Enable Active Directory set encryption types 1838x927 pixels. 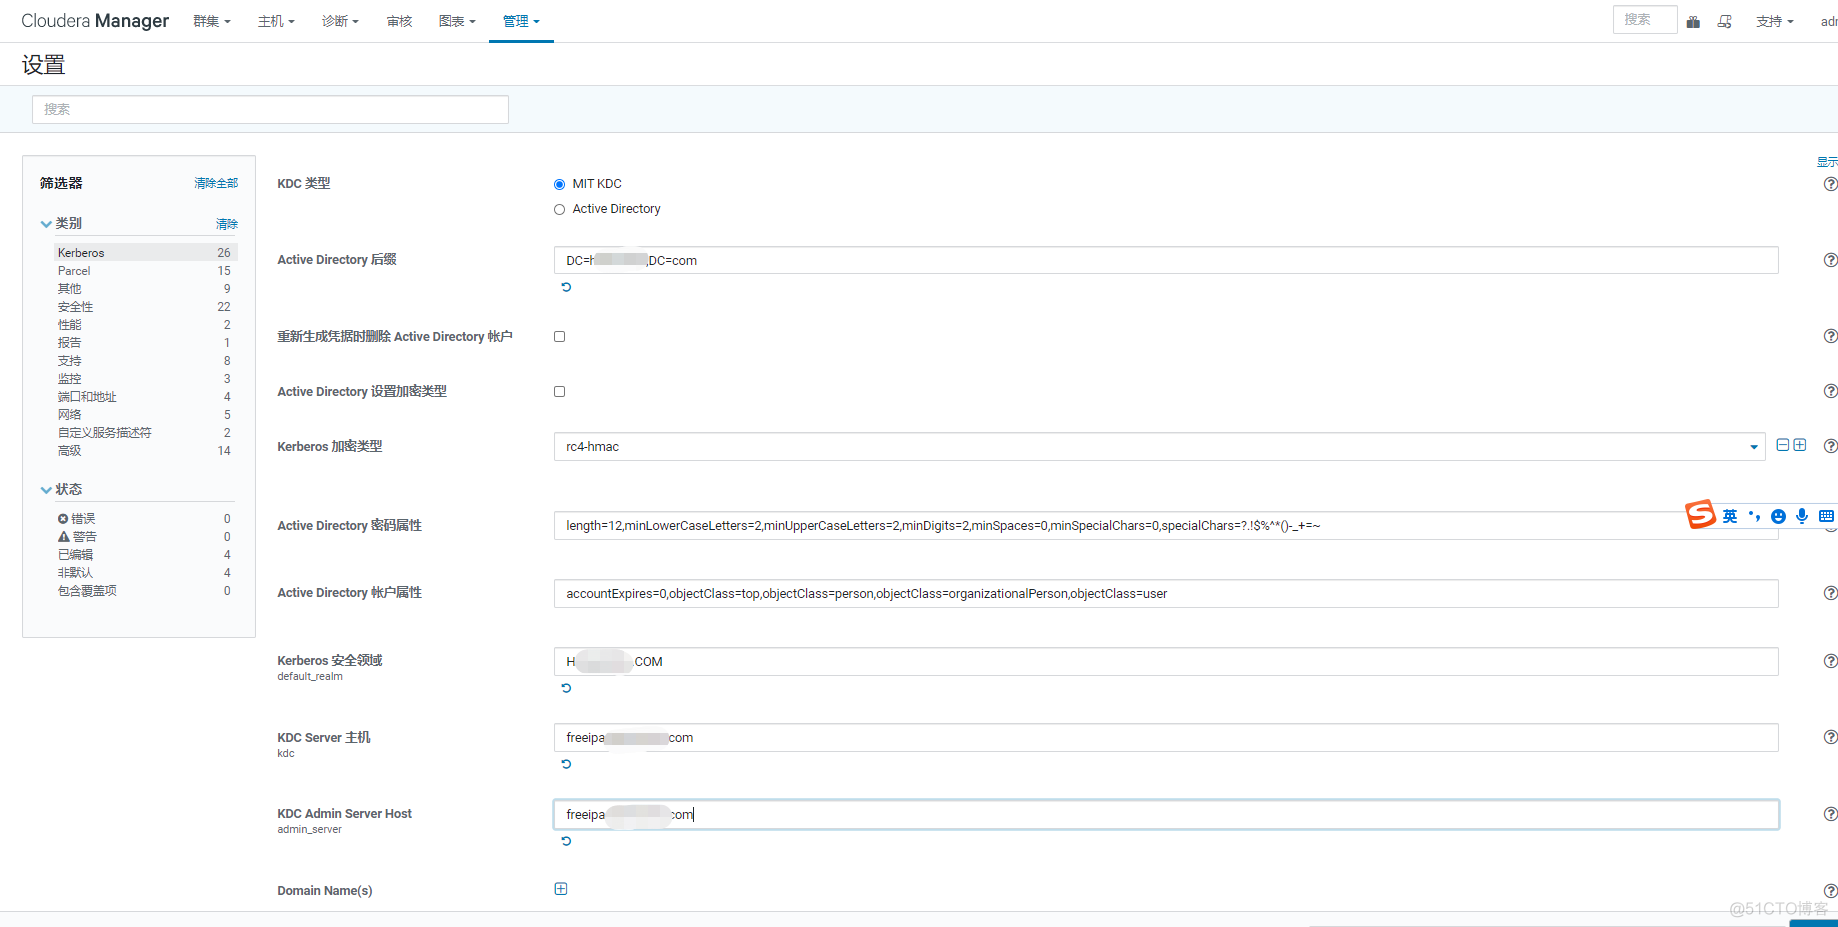pyautogui.click(x=559, y=391)
